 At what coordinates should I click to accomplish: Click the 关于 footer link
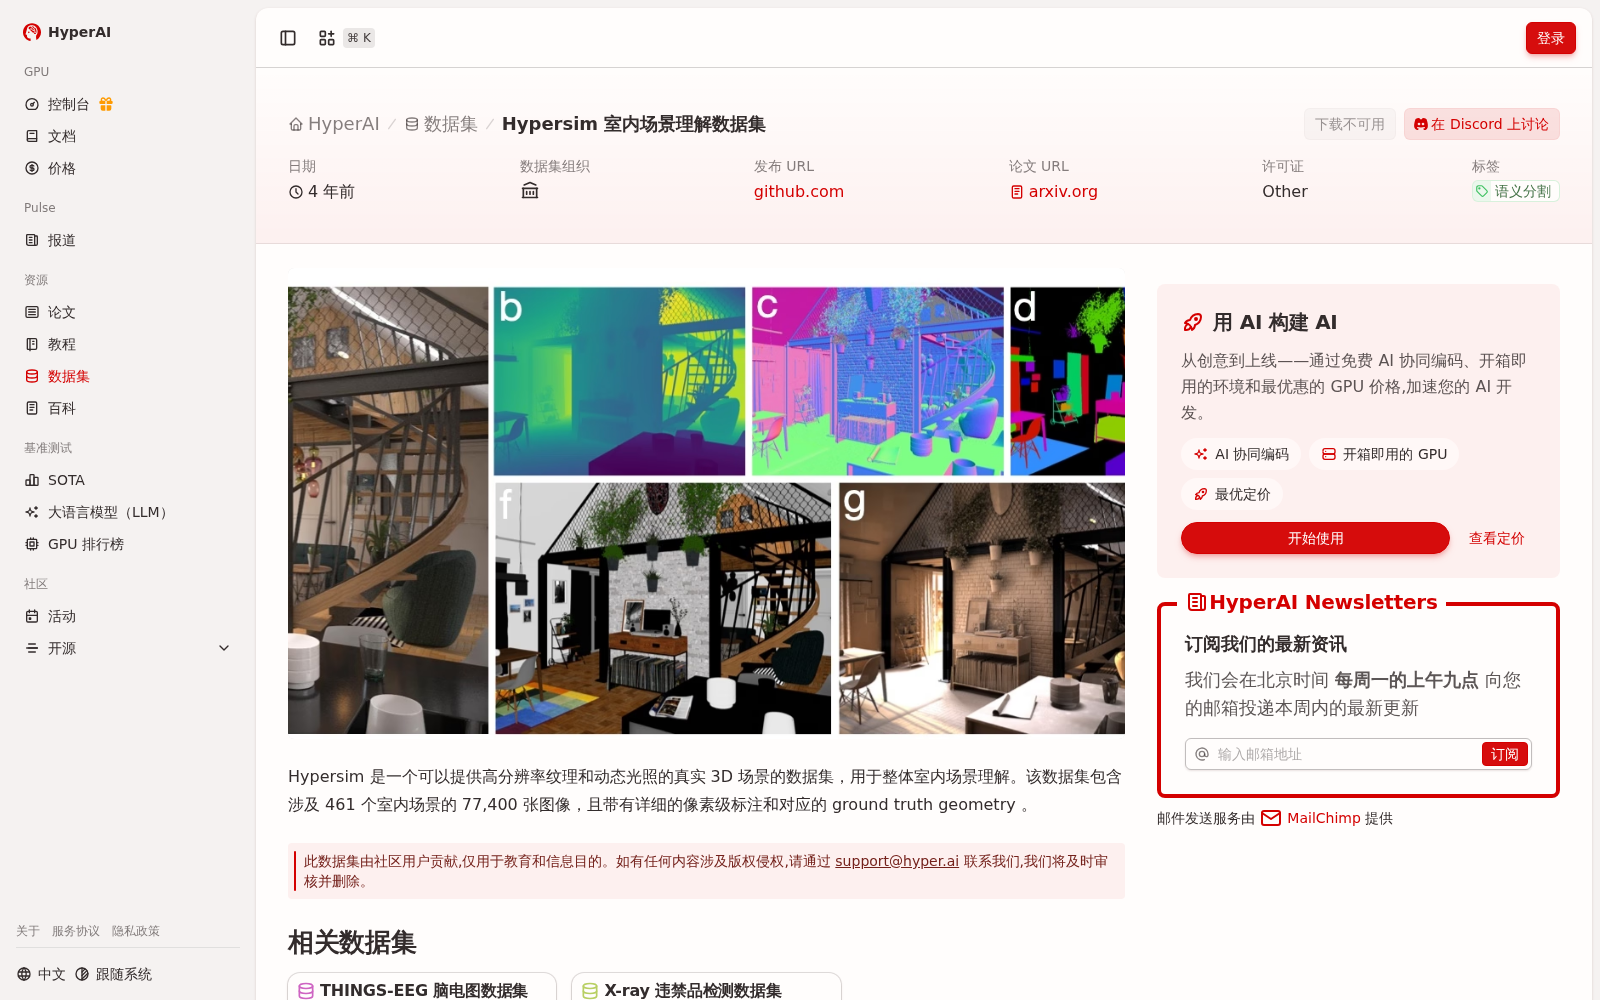point(28,931)
